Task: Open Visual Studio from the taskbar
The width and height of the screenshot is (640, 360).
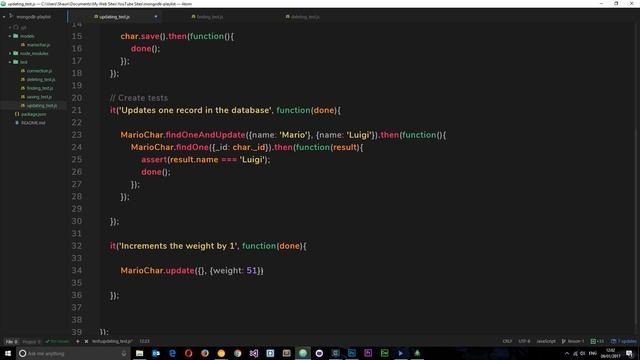Action: click(254, 353)
